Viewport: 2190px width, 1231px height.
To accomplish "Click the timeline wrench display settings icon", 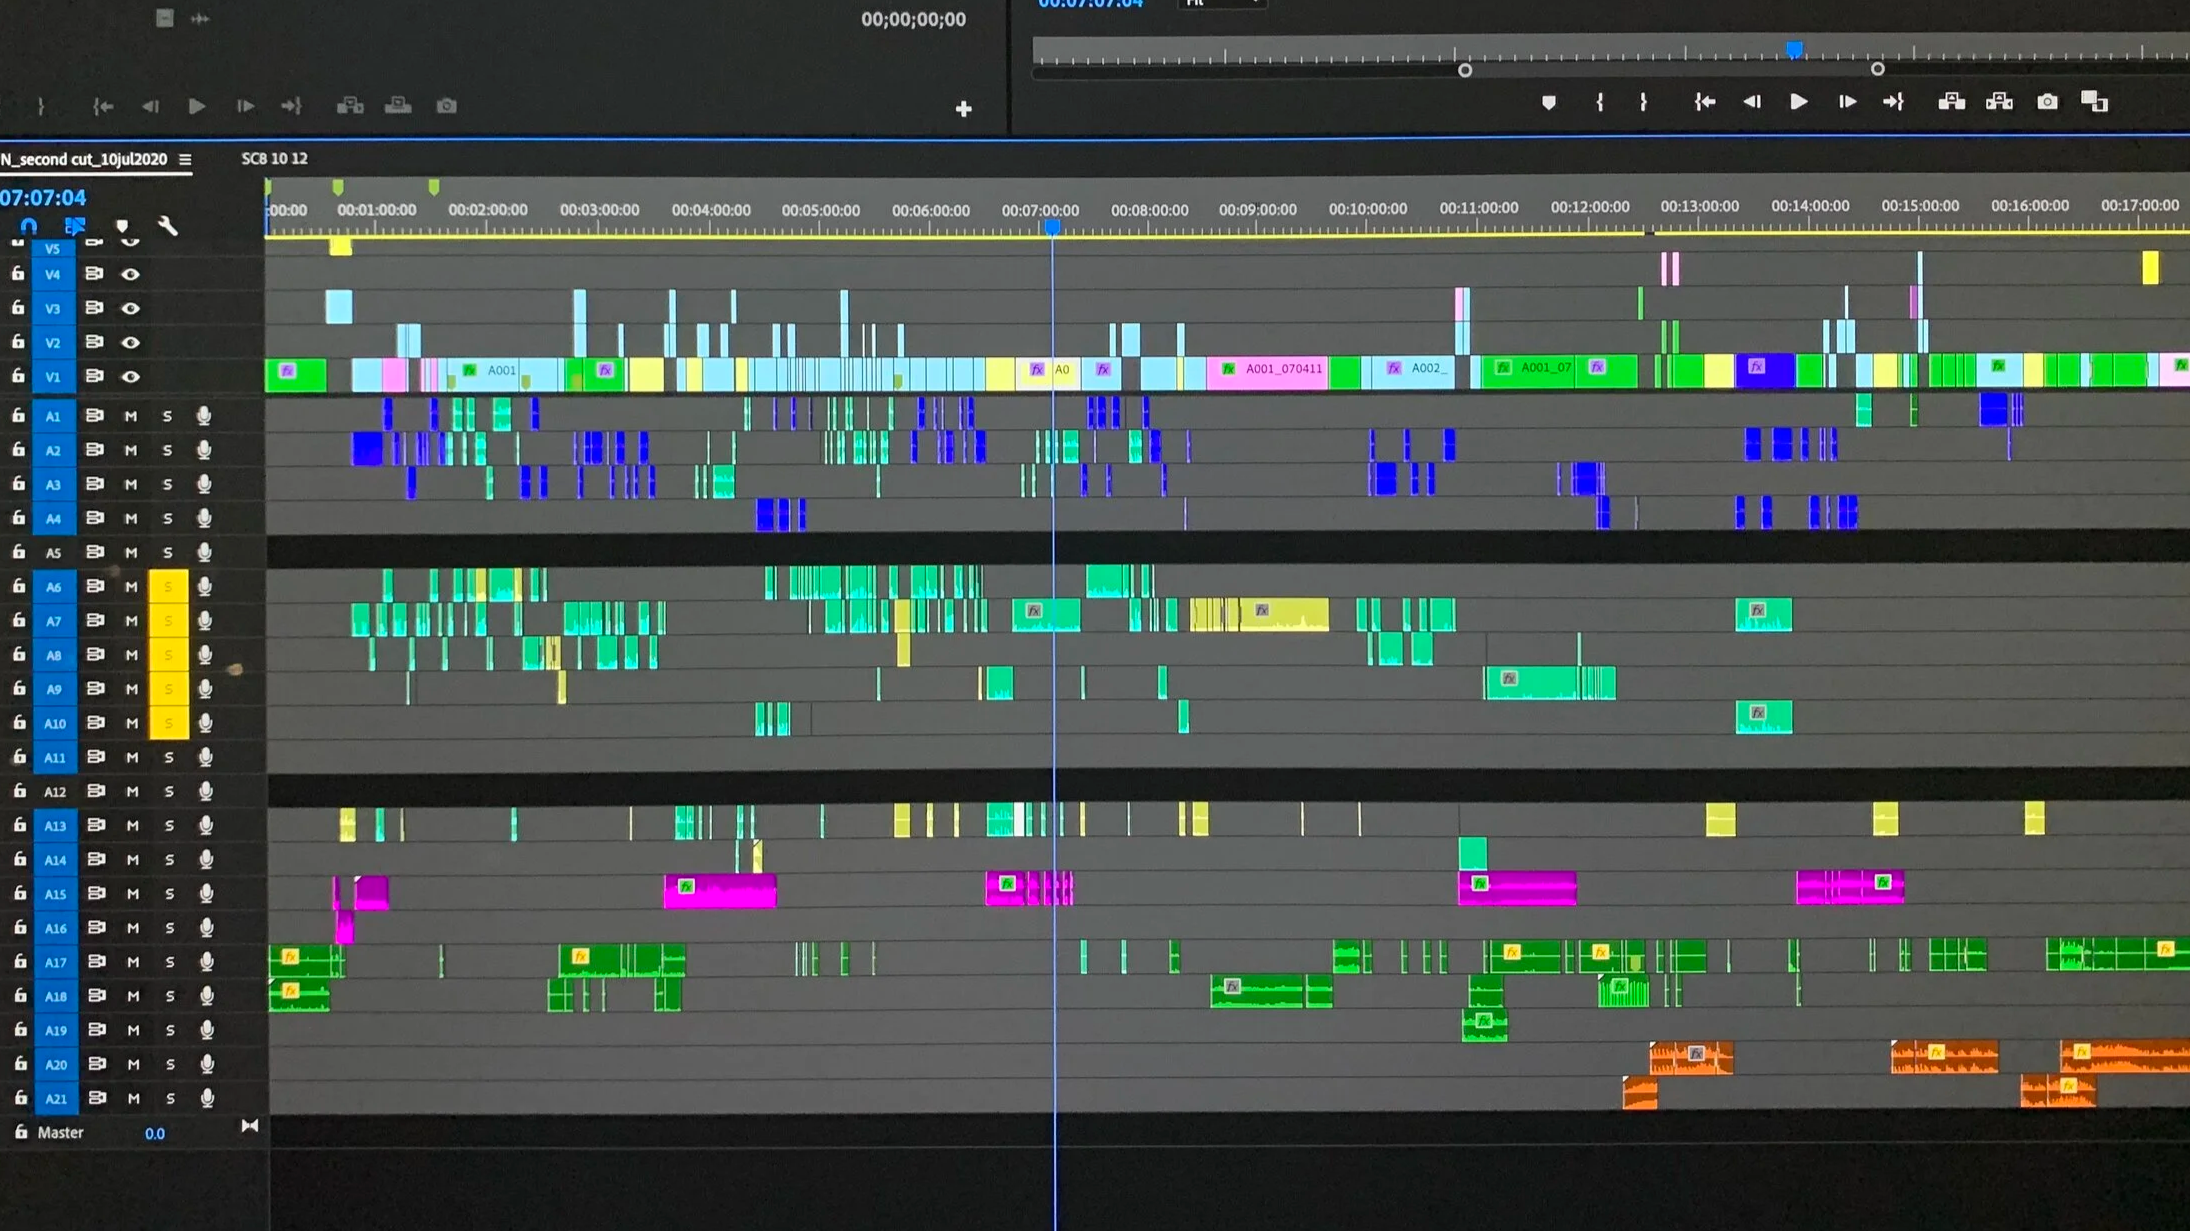I will (x=168, y=226).
